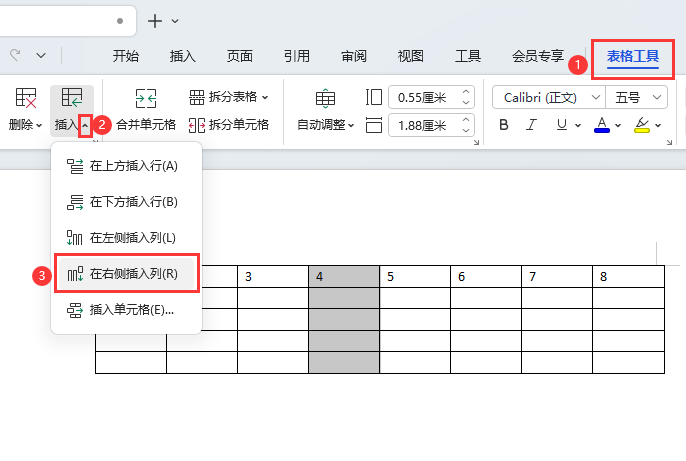Edit the 0.55厘米 height field
The width and height of the screenshot is (686, 461).
[x=422, y=98]
